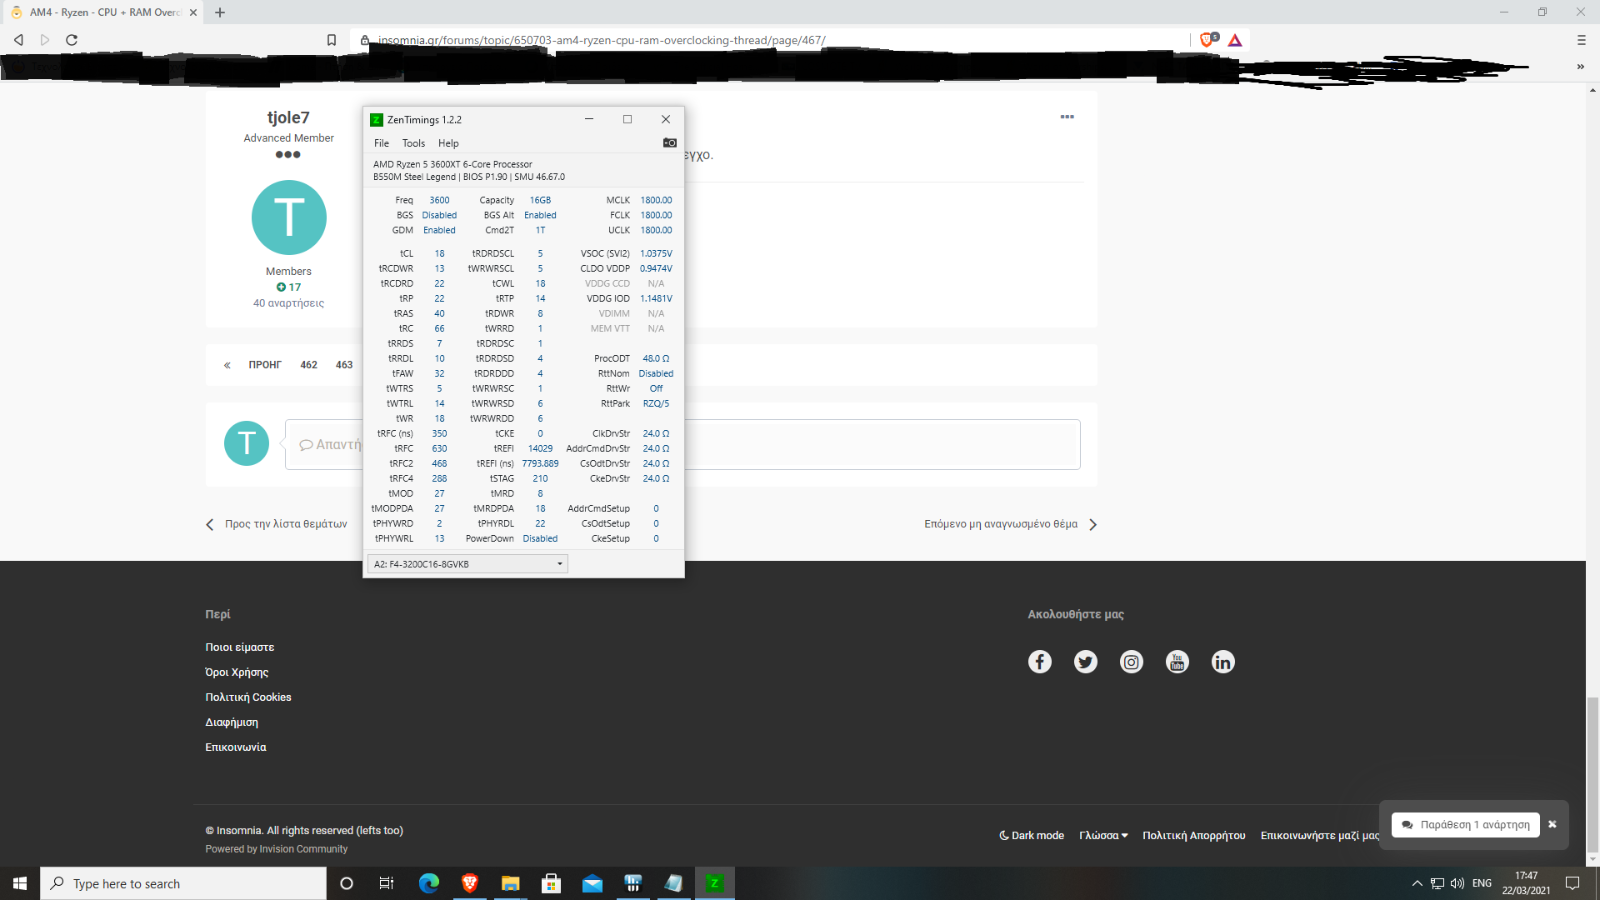This screenshot has height=900, width=1600.
Task: Click the browser forward arrow
Action: (x=45, y=40)
